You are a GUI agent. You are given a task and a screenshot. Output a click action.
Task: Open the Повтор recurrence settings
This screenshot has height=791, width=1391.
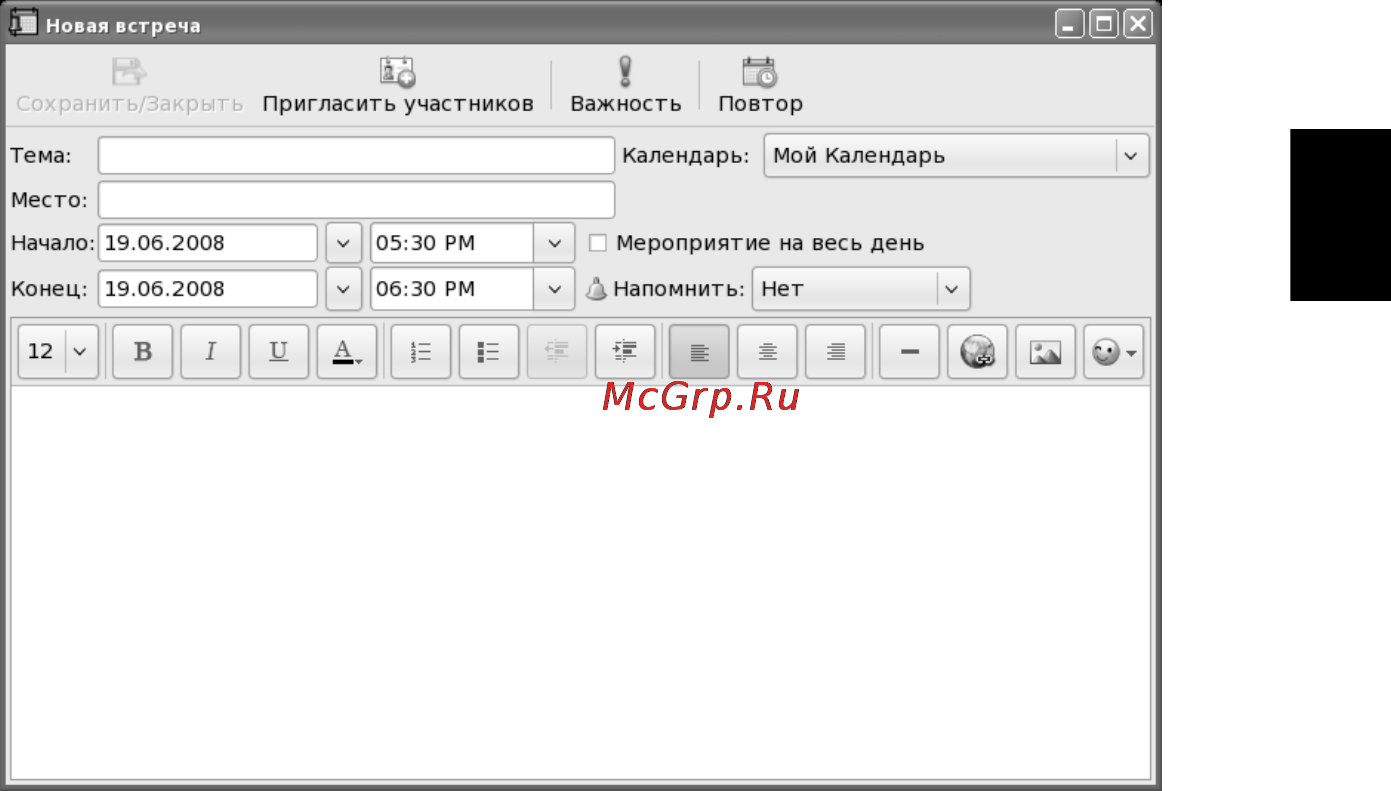[760, 86]
